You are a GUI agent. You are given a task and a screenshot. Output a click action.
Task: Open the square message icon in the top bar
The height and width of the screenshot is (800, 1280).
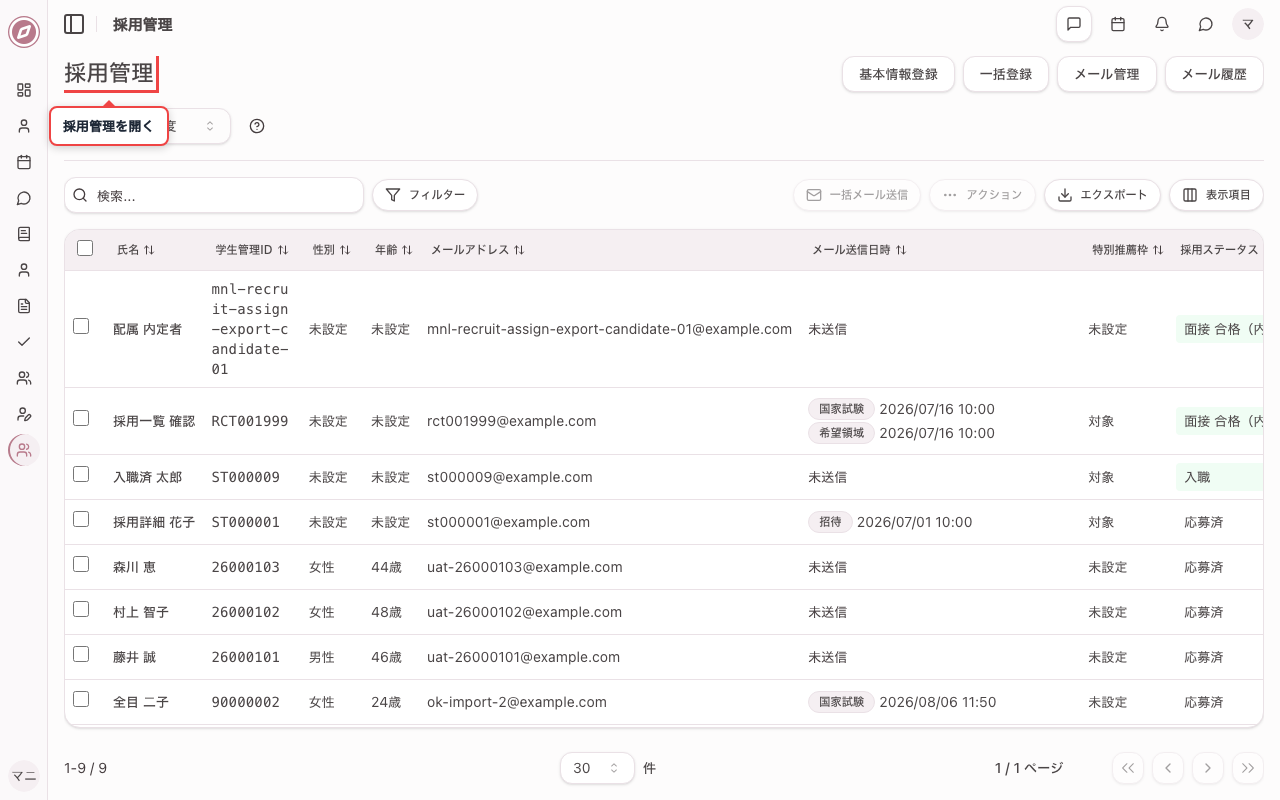[x=1074, y=24]
